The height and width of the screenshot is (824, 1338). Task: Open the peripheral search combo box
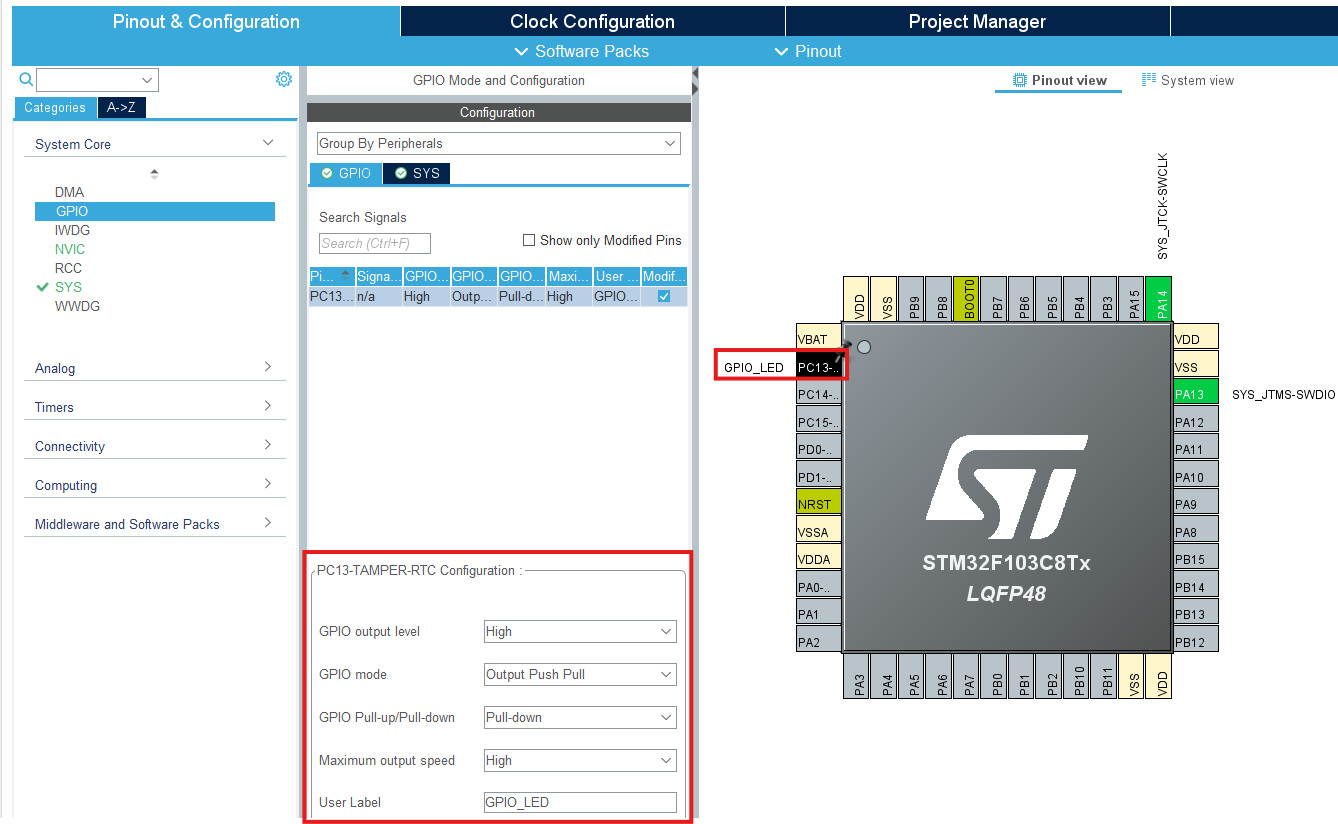tap(97, 80)
